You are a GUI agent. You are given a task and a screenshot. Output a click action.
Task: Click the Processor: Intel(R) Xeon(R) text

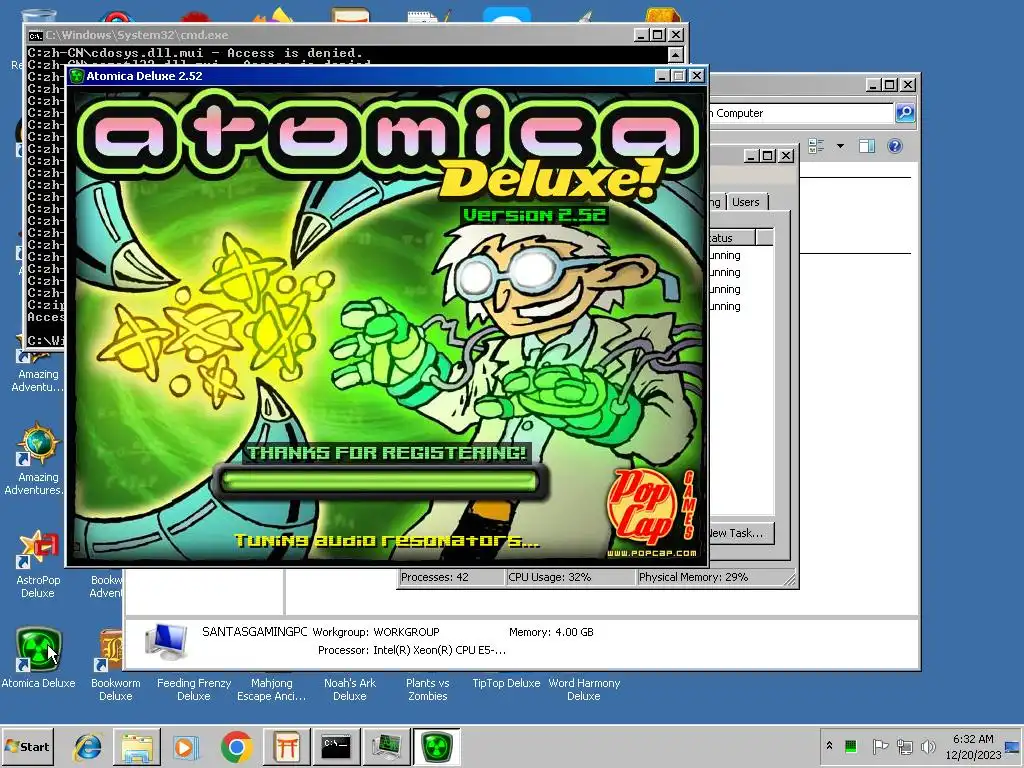point(412,650)
